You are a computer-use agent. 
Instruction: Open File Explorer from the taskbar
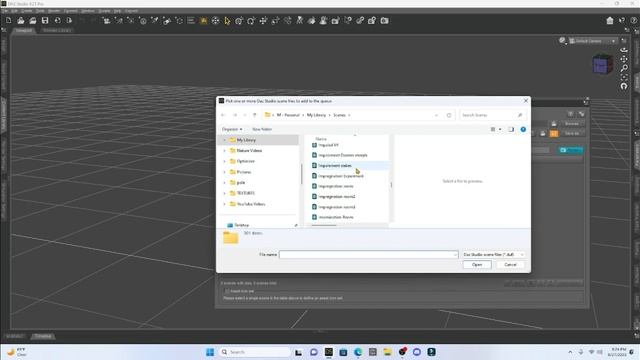pyautogui.click(x=387, y=352)
